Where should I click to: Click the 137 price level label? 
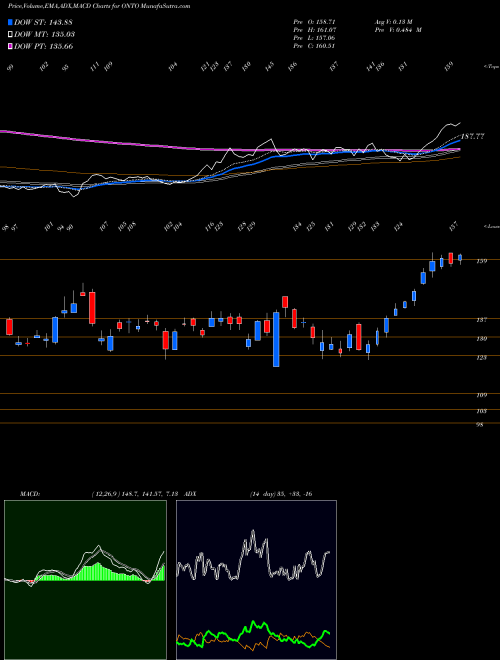(482, 320)
